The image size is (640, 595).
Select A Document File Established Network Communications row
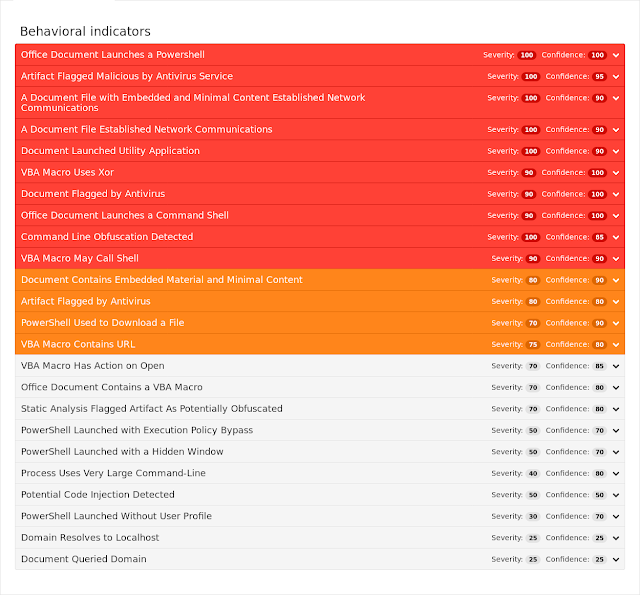320,129
